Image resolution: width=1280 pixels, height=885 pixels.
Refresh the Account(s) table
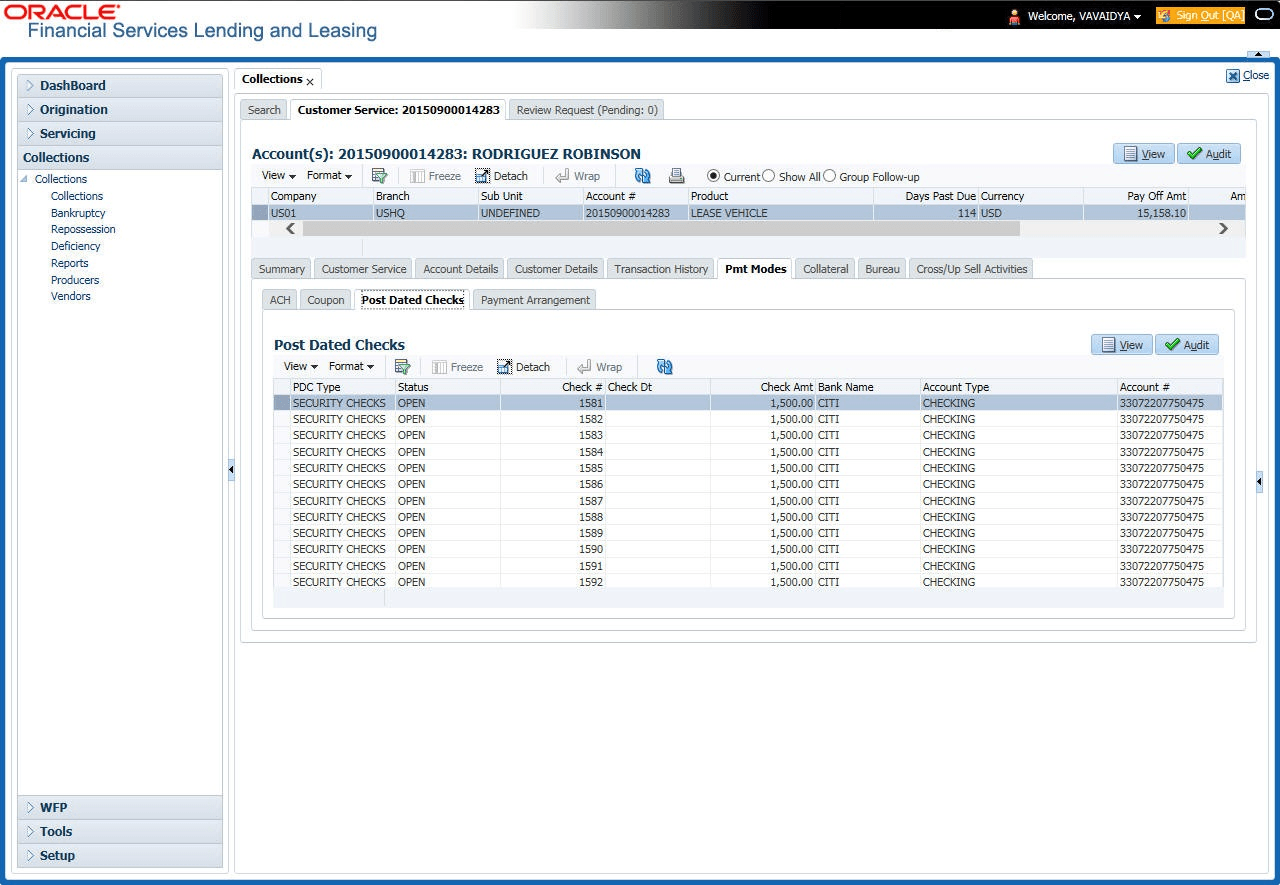pos(642,176)
